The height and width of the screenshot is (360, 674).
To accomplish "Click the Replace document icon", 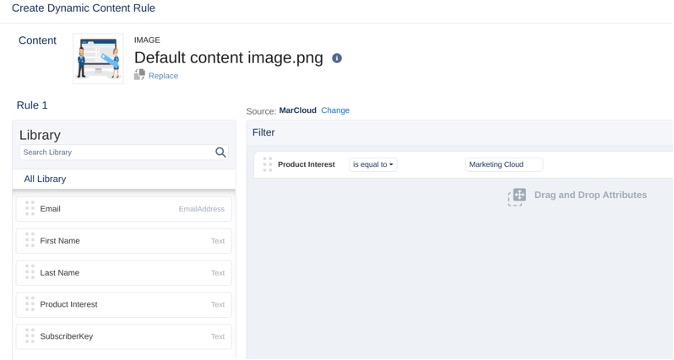I will pyautogui.click(x=139, y=74).
